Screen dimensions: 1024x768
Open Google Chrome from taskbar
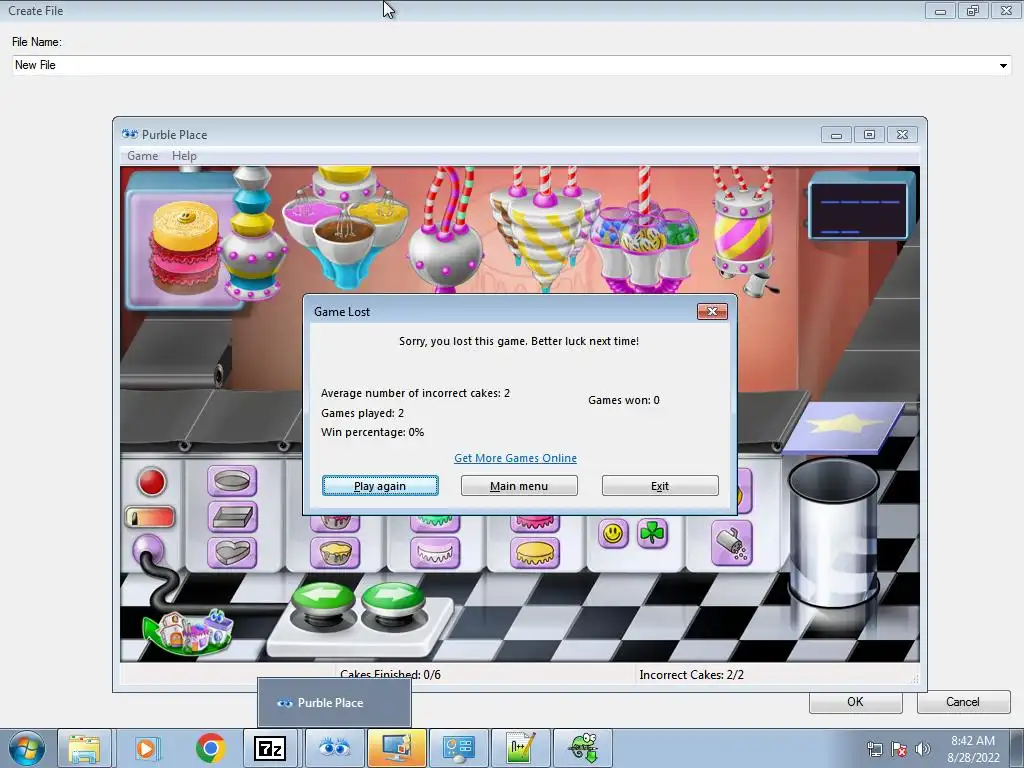point(210,748)
